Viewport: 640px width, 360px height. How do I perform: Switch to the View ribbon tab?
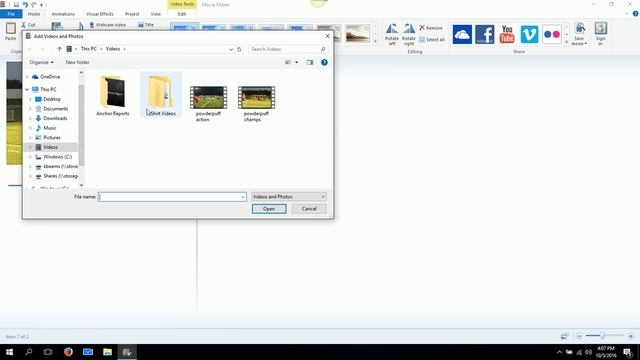click(156, 14)
